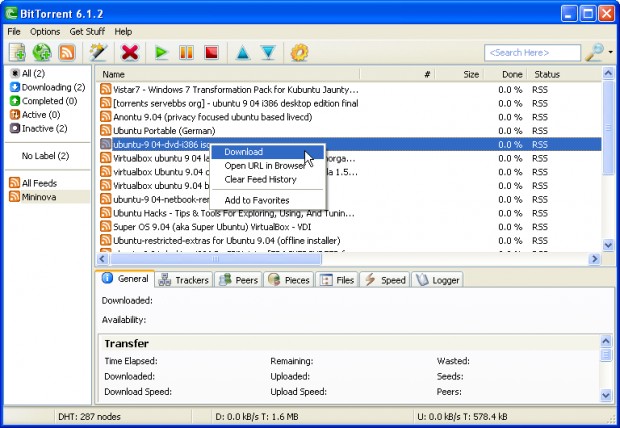This screenshot has height=428, width=620.
Task: Click the horizontal scrollbar left arrow
Action: tap(102, 259)
